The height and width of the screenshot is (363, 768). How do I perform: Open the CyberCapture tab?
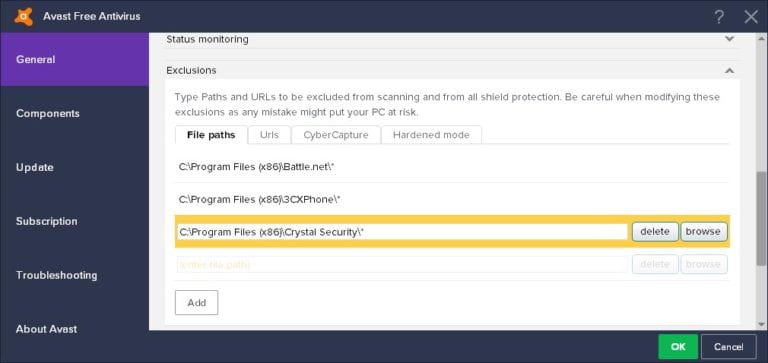(x=336, y=135)
